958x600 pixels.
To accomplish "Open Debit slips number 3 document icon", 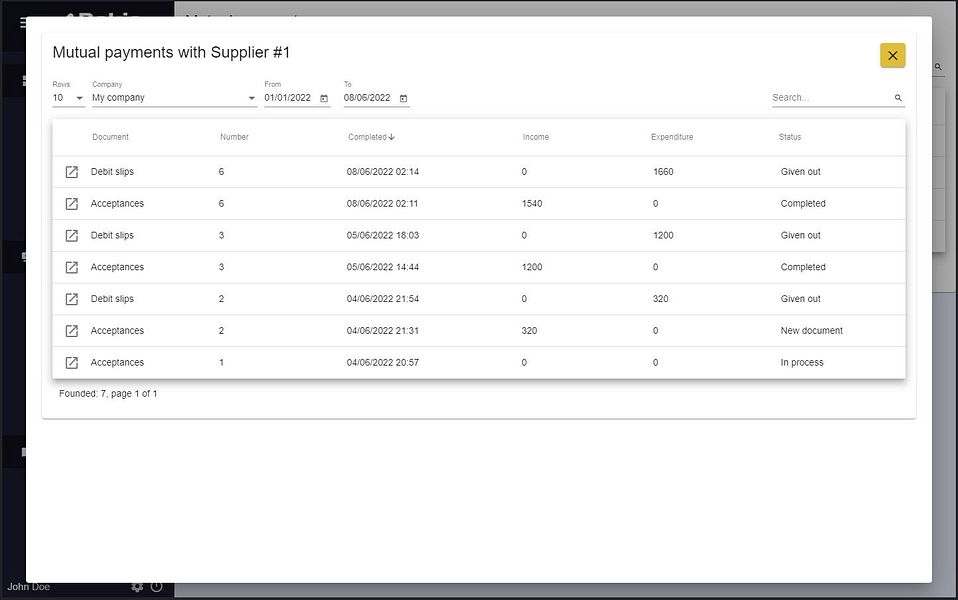I will 71,235.
